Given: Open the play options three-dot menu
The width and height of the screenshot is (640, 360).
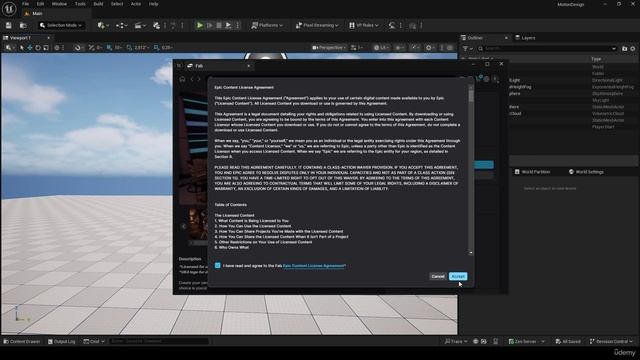Looking at the screenshot, I should click(238, 25).
